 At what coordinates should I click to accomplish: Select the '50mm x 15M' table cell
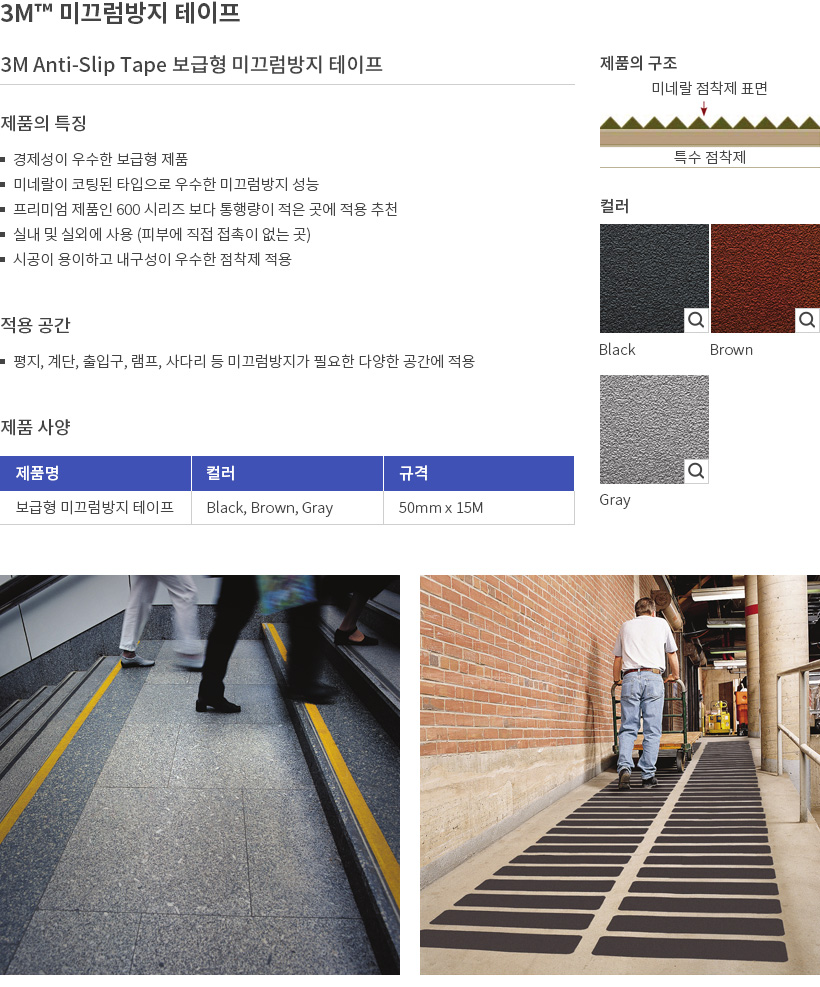[441, 508]
